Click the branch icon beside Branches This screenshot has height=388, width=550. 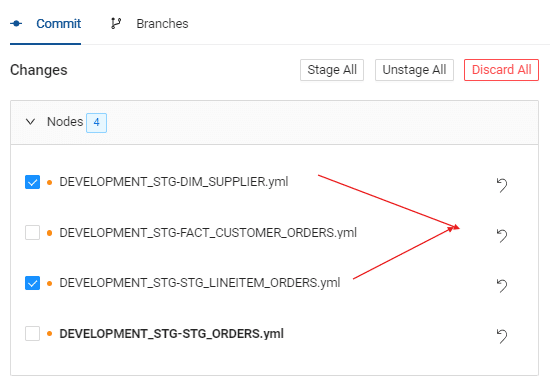coord(116,24)
